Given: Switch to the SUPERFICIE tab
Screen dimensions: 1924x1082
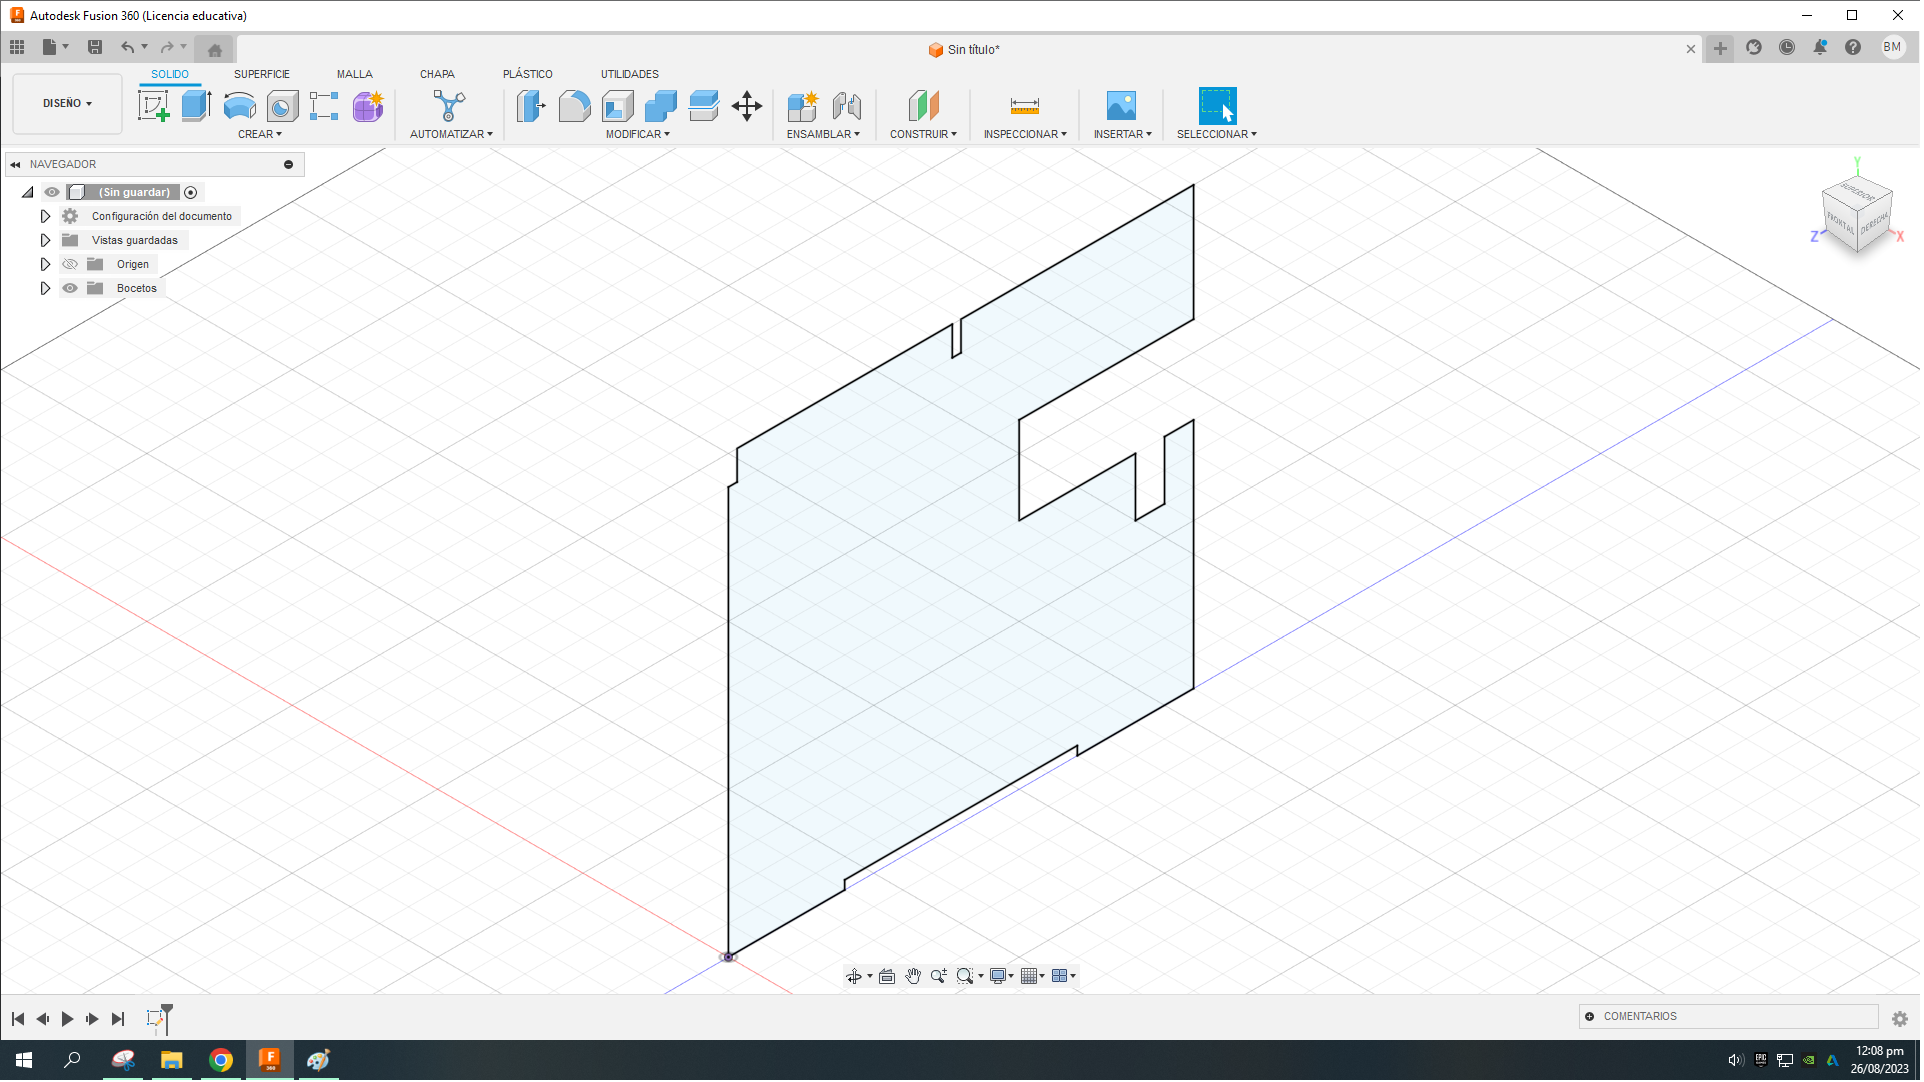Looking at the screenshot, I should pyautogui.click(x=262, y=74).
